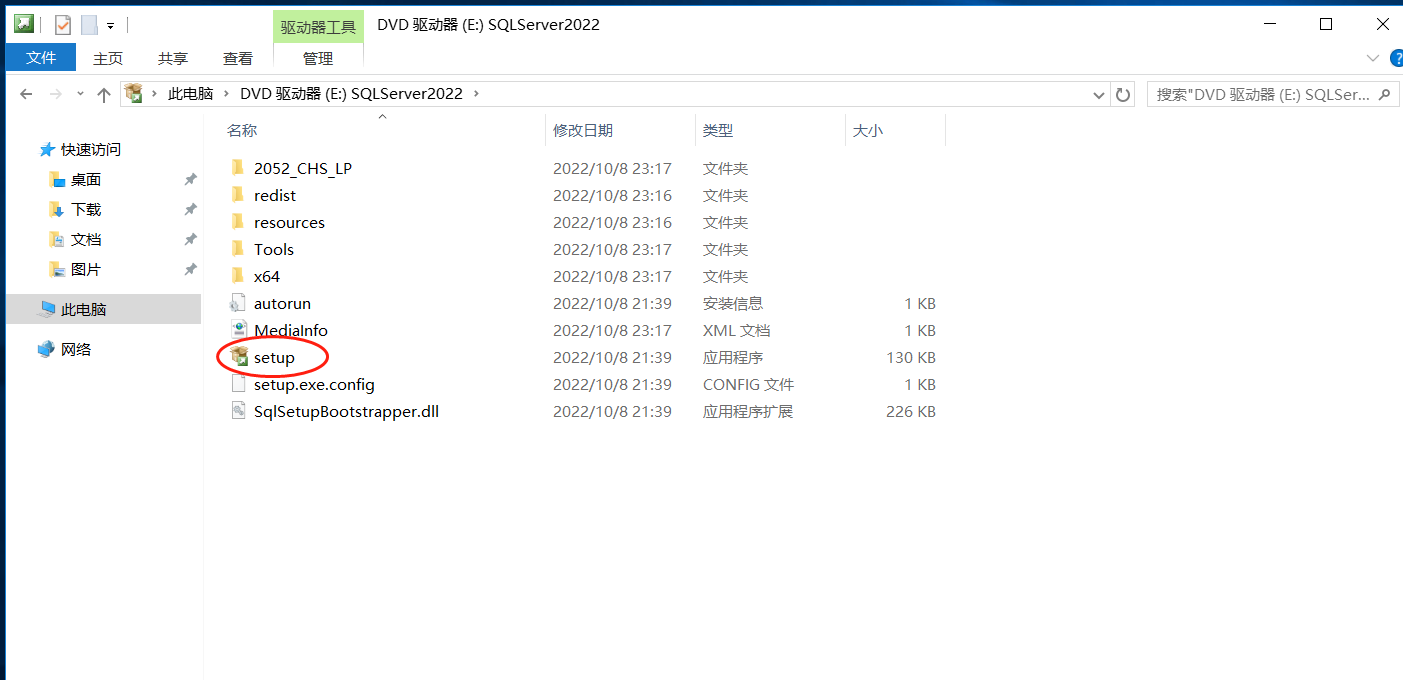Click the x64 folder icon
1403x680 pixels.
coord(237,275)
